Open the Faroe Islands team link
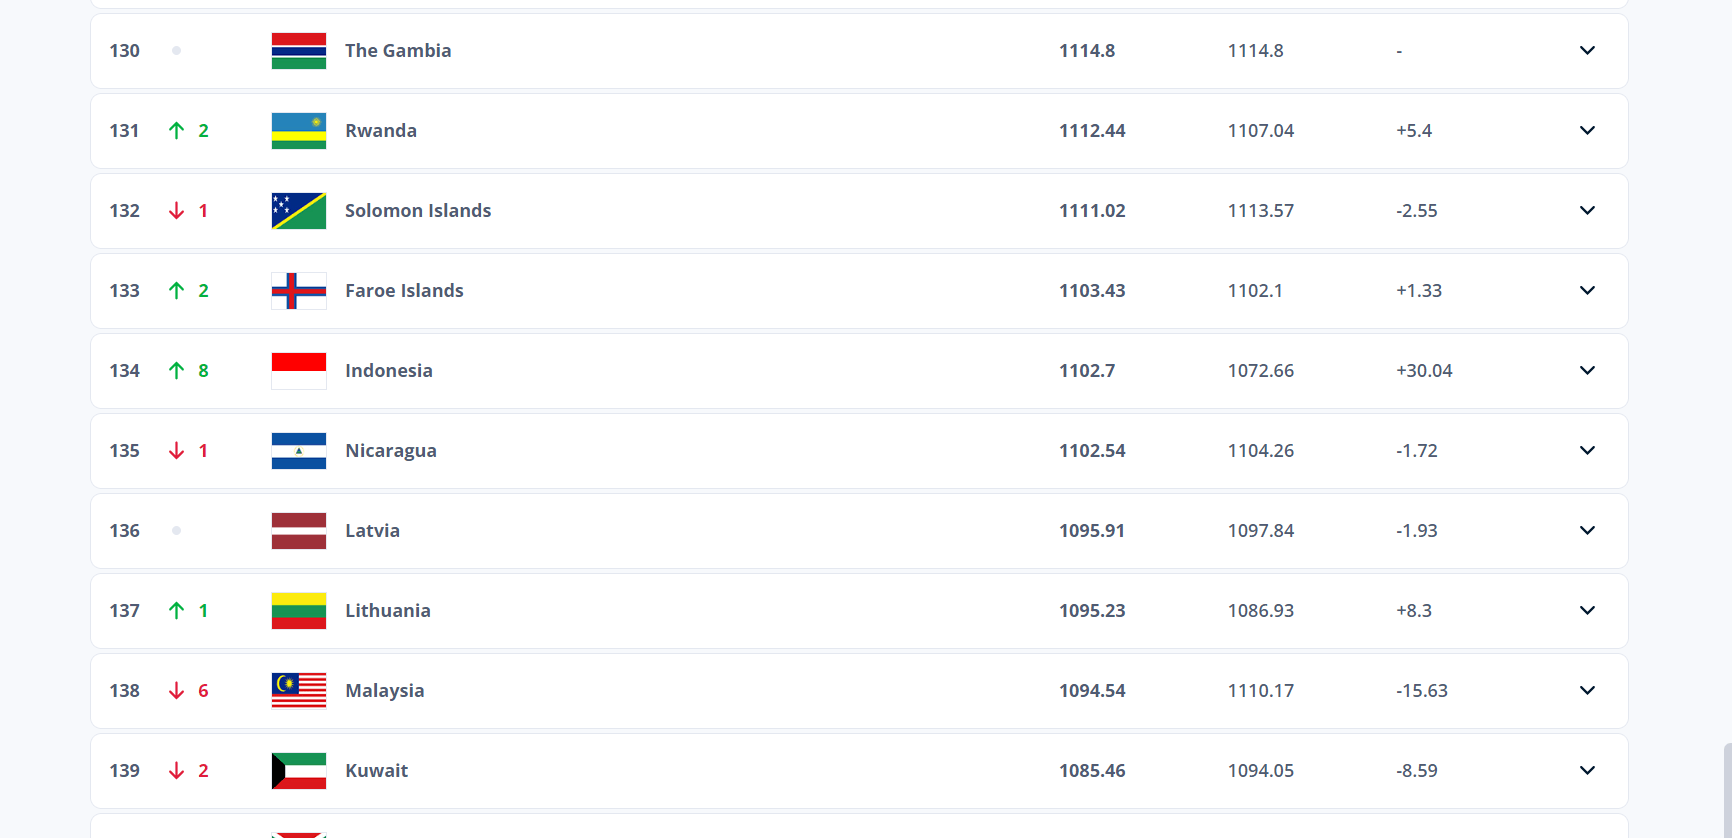This screenshot has height=838, width=1732. [404, 291]
